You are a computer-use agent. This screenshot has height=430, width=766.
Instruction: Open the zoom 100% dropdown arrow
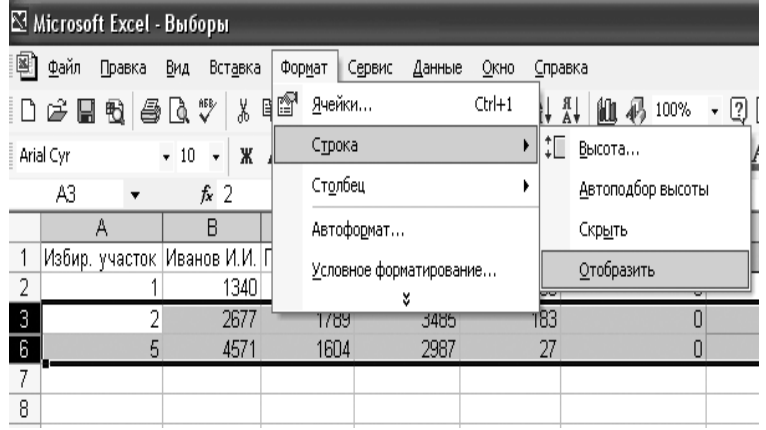[715, 111]
